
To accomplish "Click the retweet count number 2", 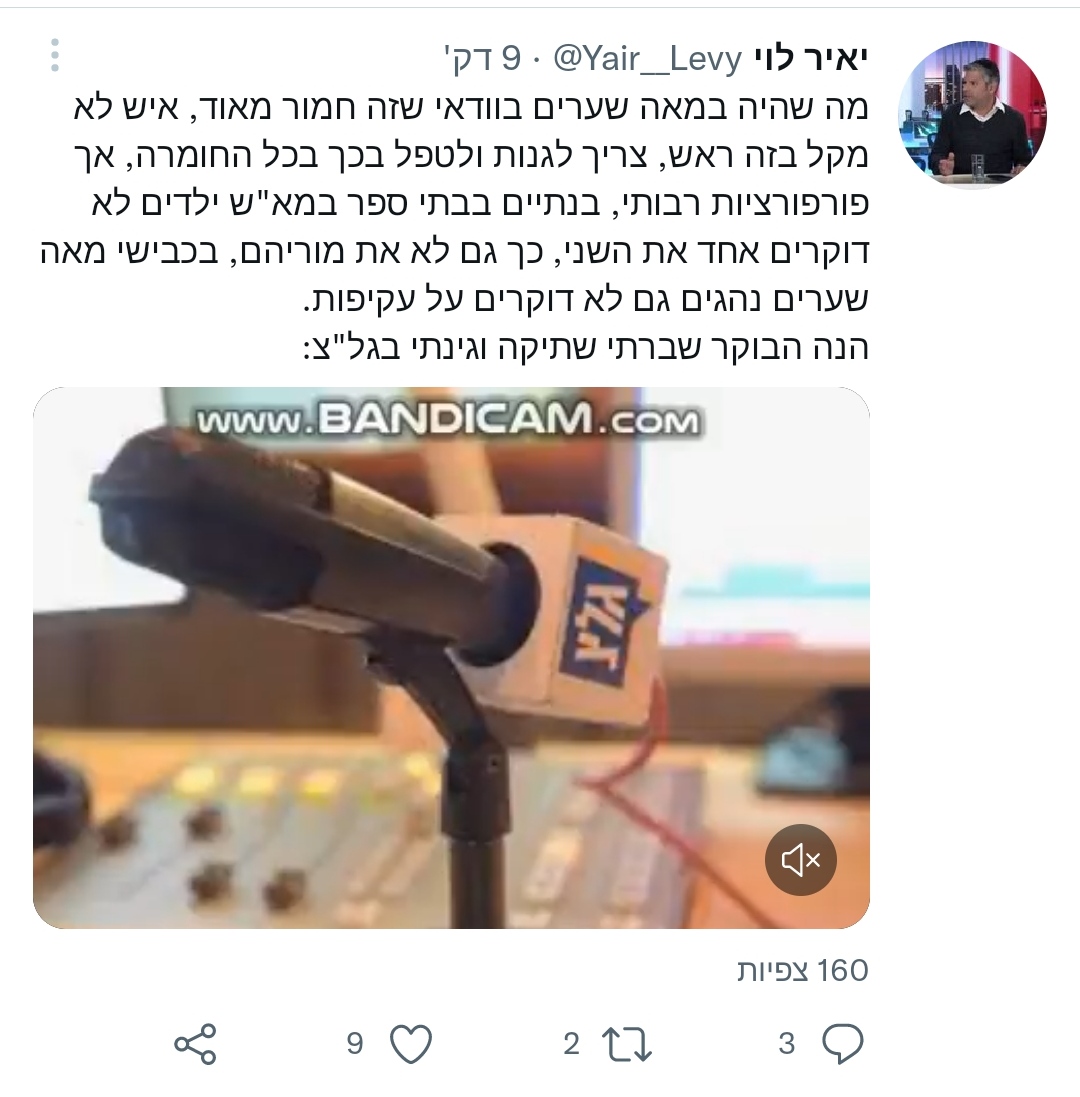I will click(571, 1044).
